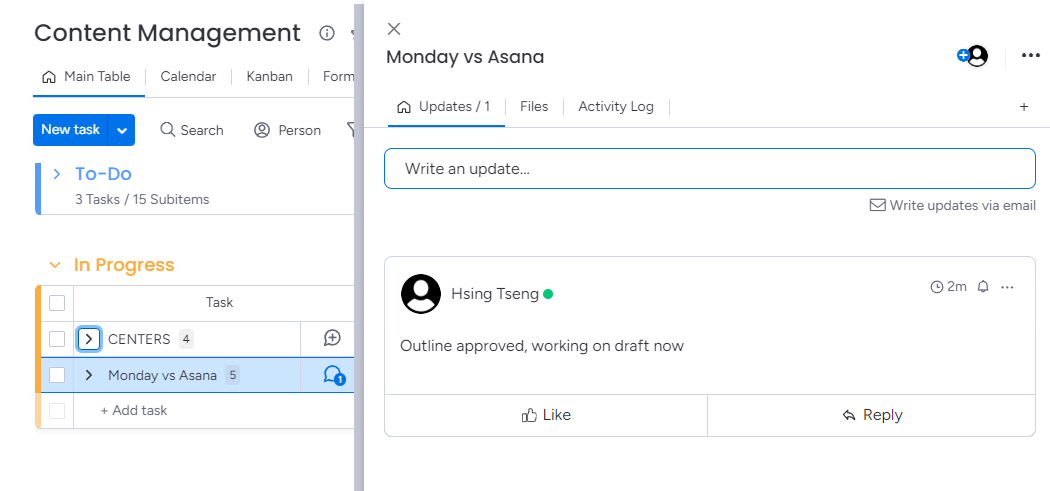Like the update from Hsing Tseng

click(546, 415)
